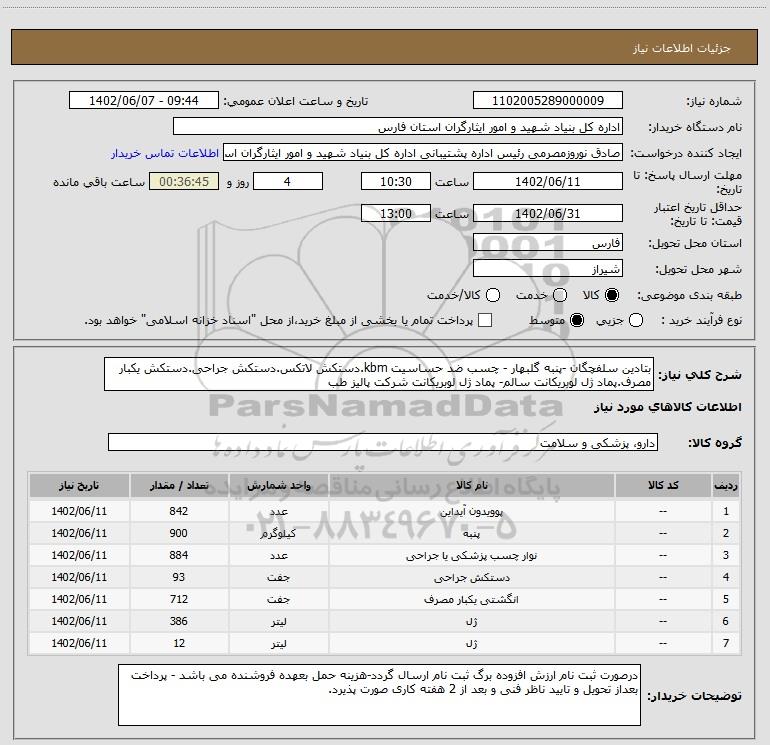This screenshot has height=745, width=770.
Task: Click the واحد شمارش column header
Action: point(278,485)
